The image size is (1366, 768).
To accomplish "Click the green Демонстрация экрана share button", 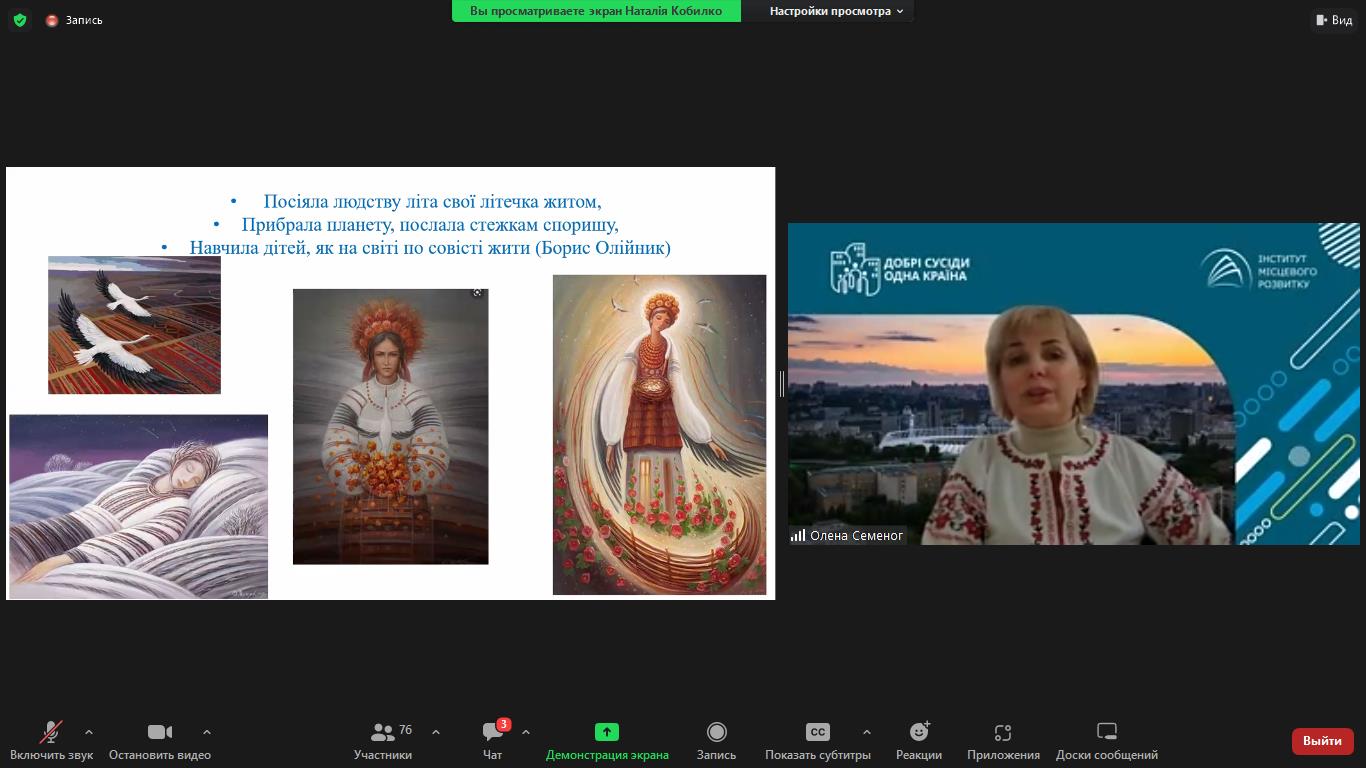I will click(607, 741).
